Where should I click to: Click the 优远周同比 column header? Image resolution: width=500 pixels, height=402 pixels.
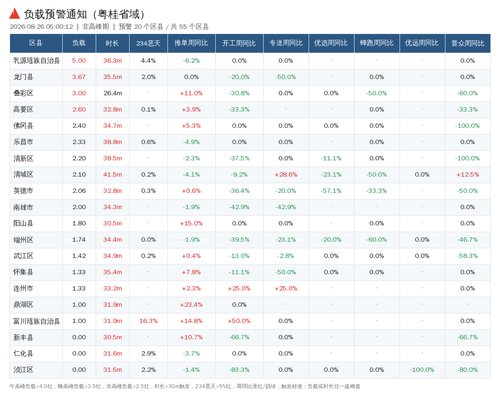click(x=422, y=43)
